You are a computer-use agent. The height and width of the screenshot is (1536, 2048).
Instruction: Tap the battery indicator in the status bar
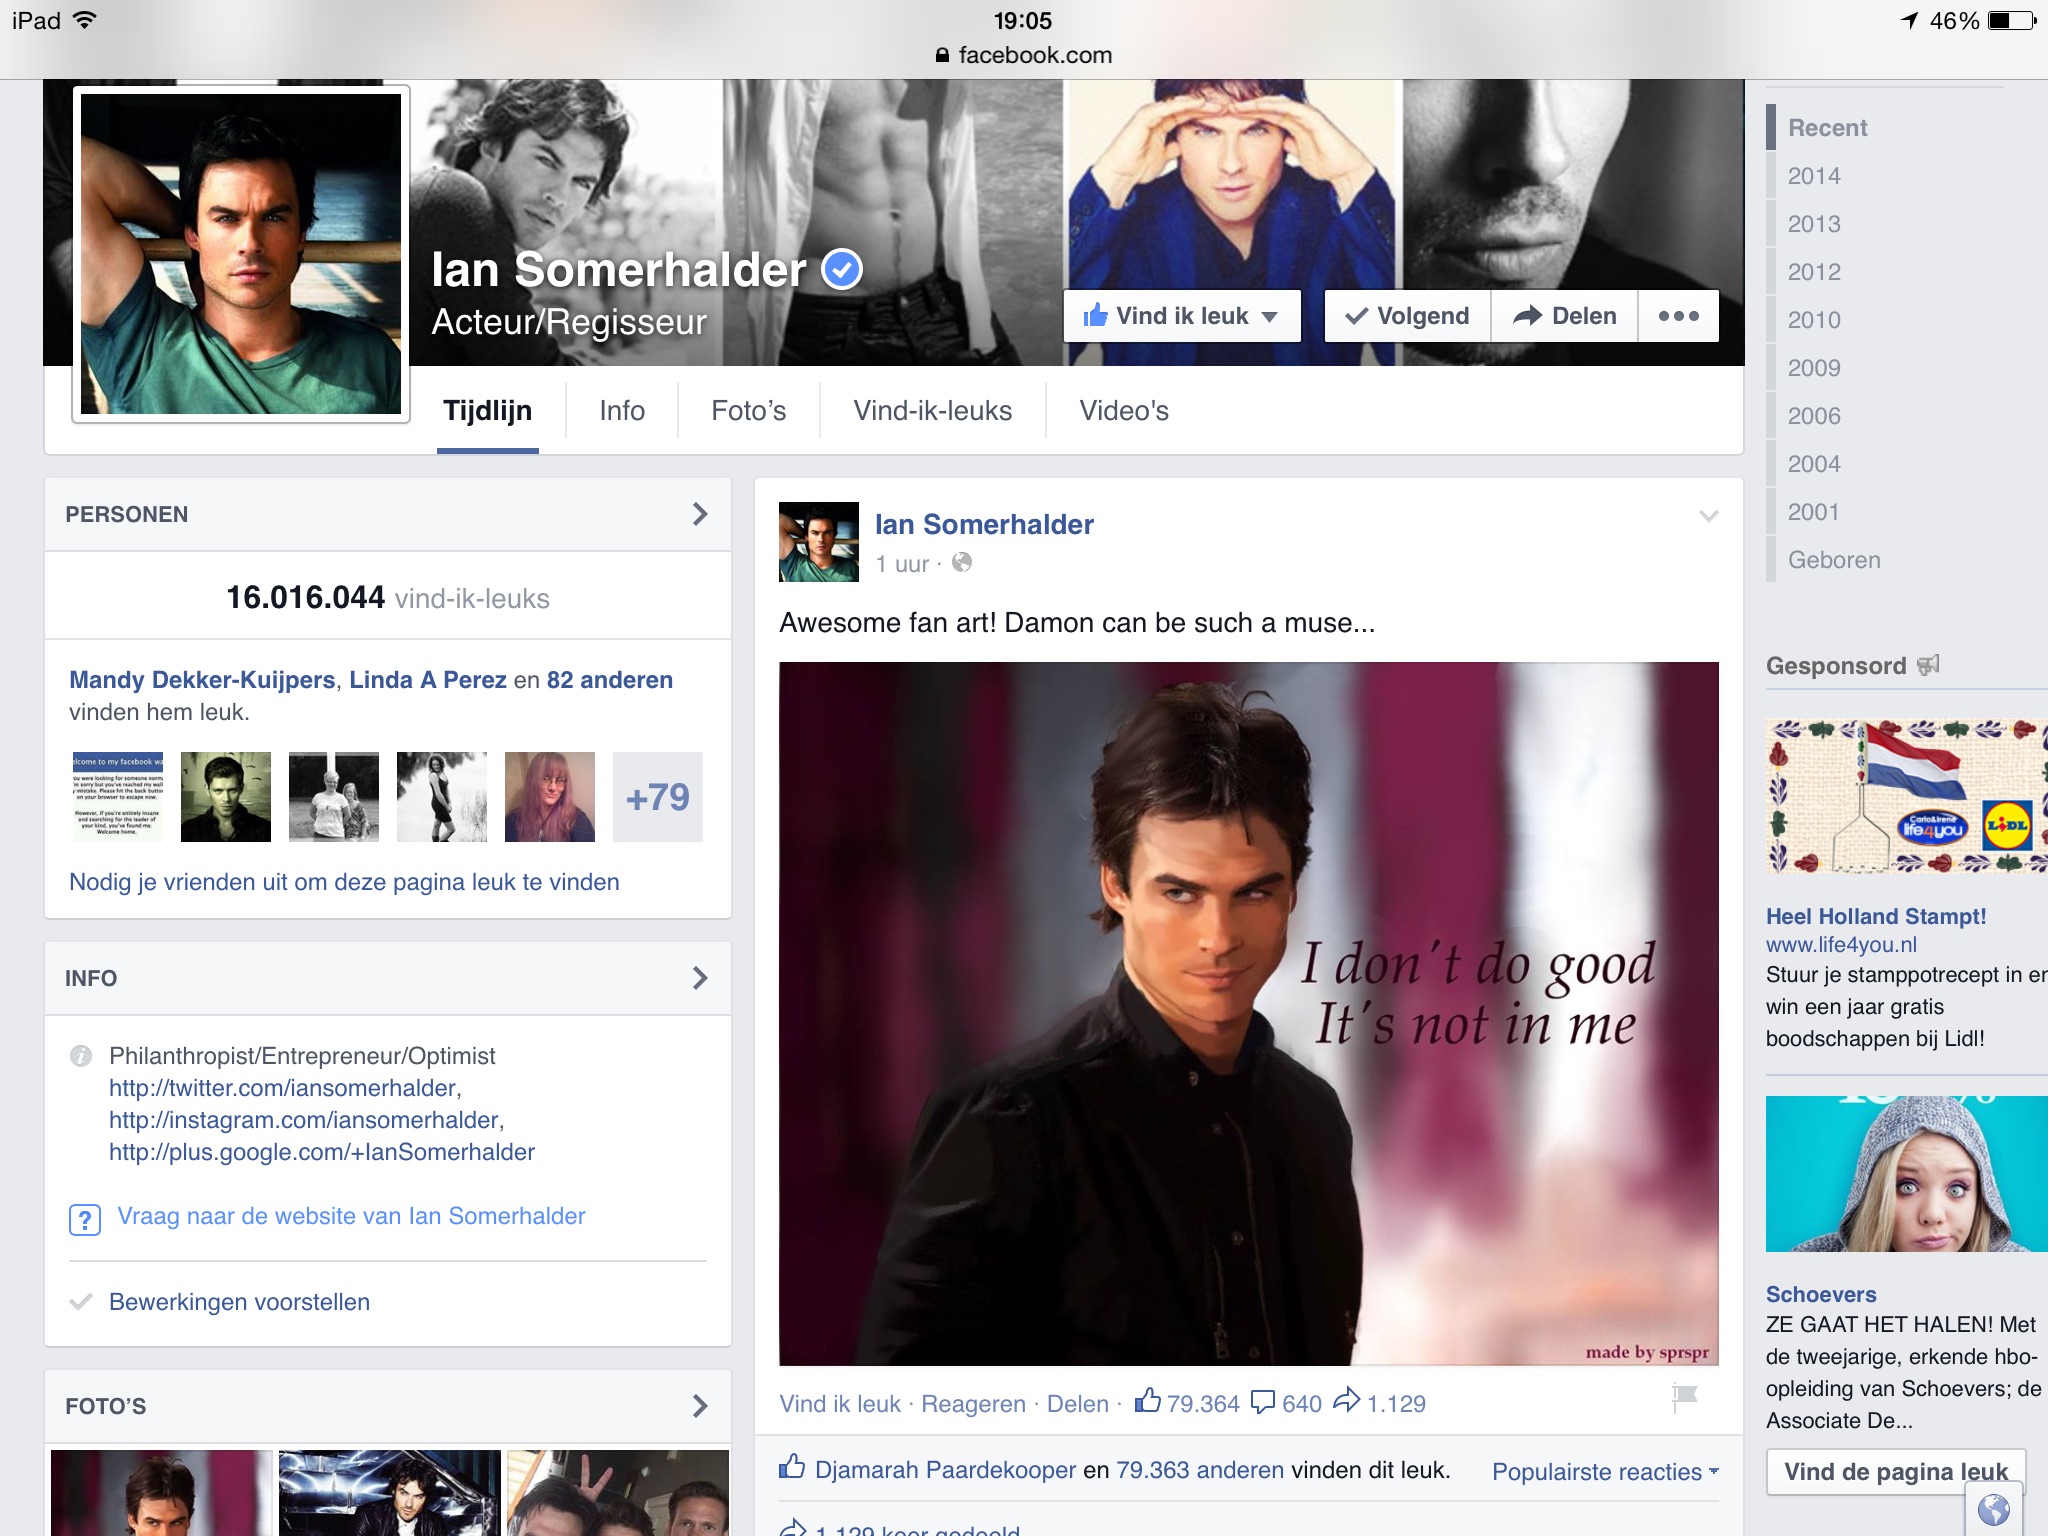pyautogui.click(x=2012, y=20)
